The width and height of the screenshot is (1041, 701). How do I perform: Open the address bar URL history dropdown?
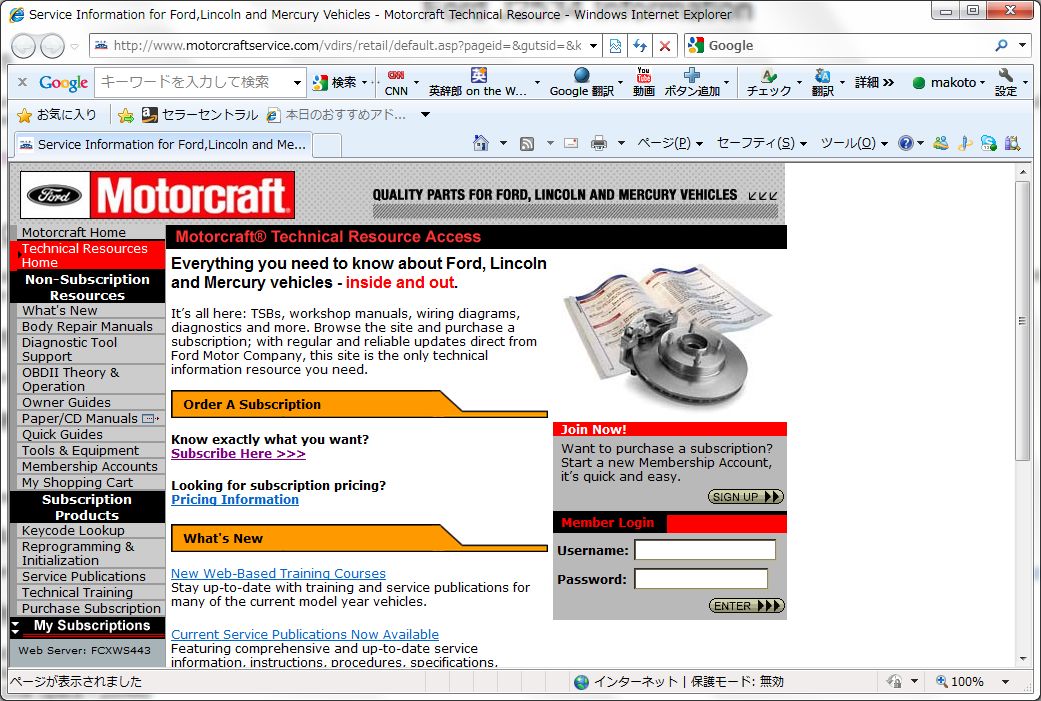click(593, 46)
